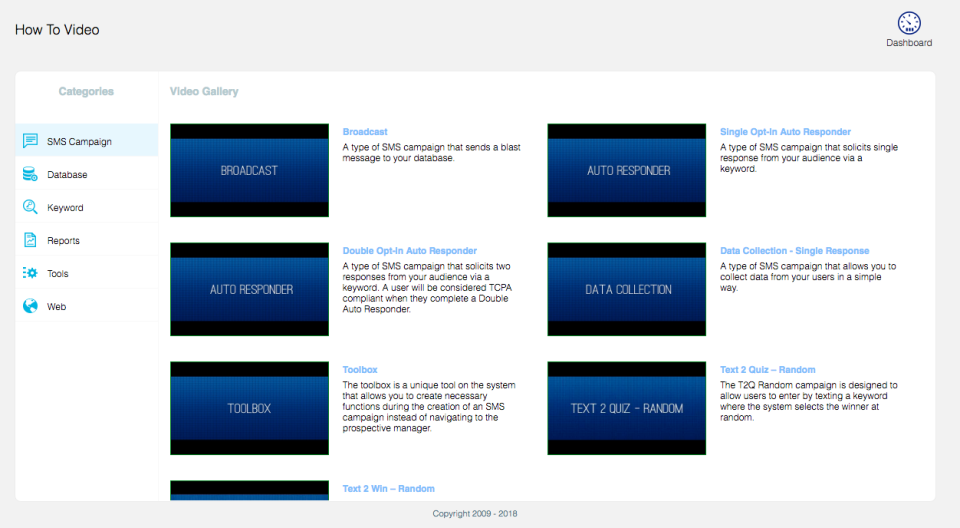Open Data Collection - Single Response link
The image size is (960, 528).
[x=794, y=251]
